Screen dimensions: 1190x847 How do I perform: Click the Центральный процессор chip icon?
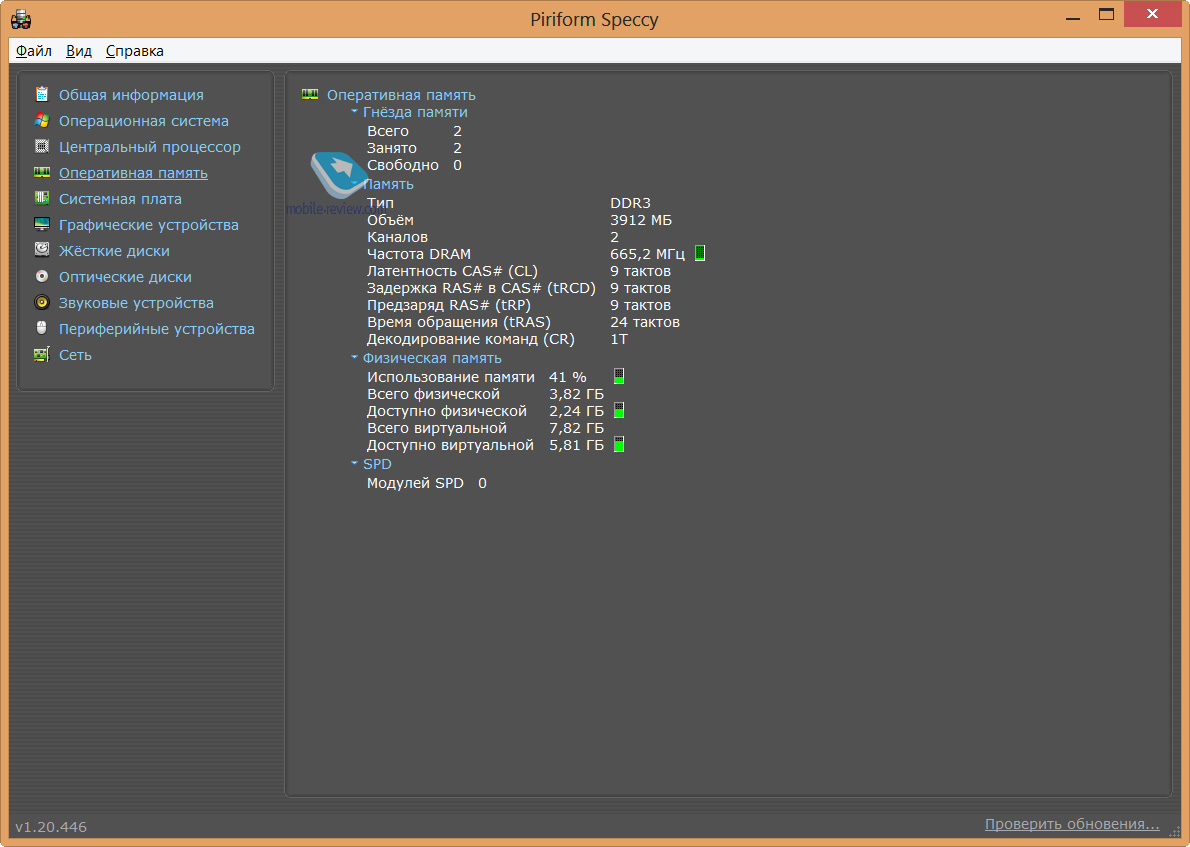pos(42,146)
